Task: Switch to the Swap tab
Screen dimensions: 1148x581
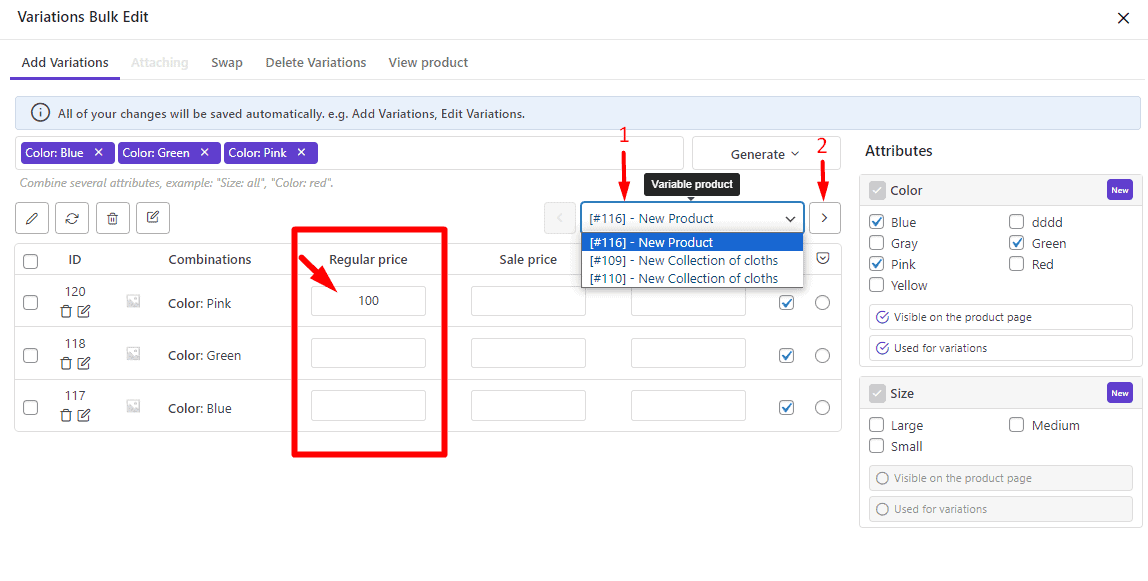Action: [x=227, y=62]
